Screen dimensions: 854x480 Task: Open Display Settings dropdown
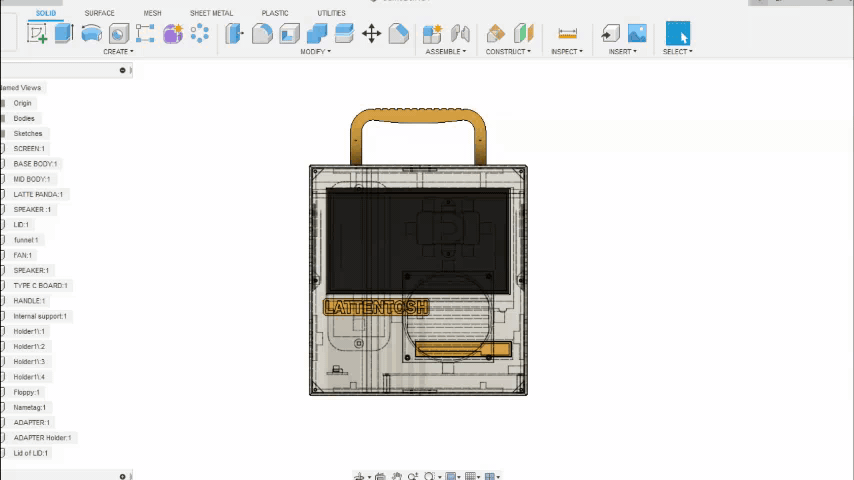(x=452, y=477)
